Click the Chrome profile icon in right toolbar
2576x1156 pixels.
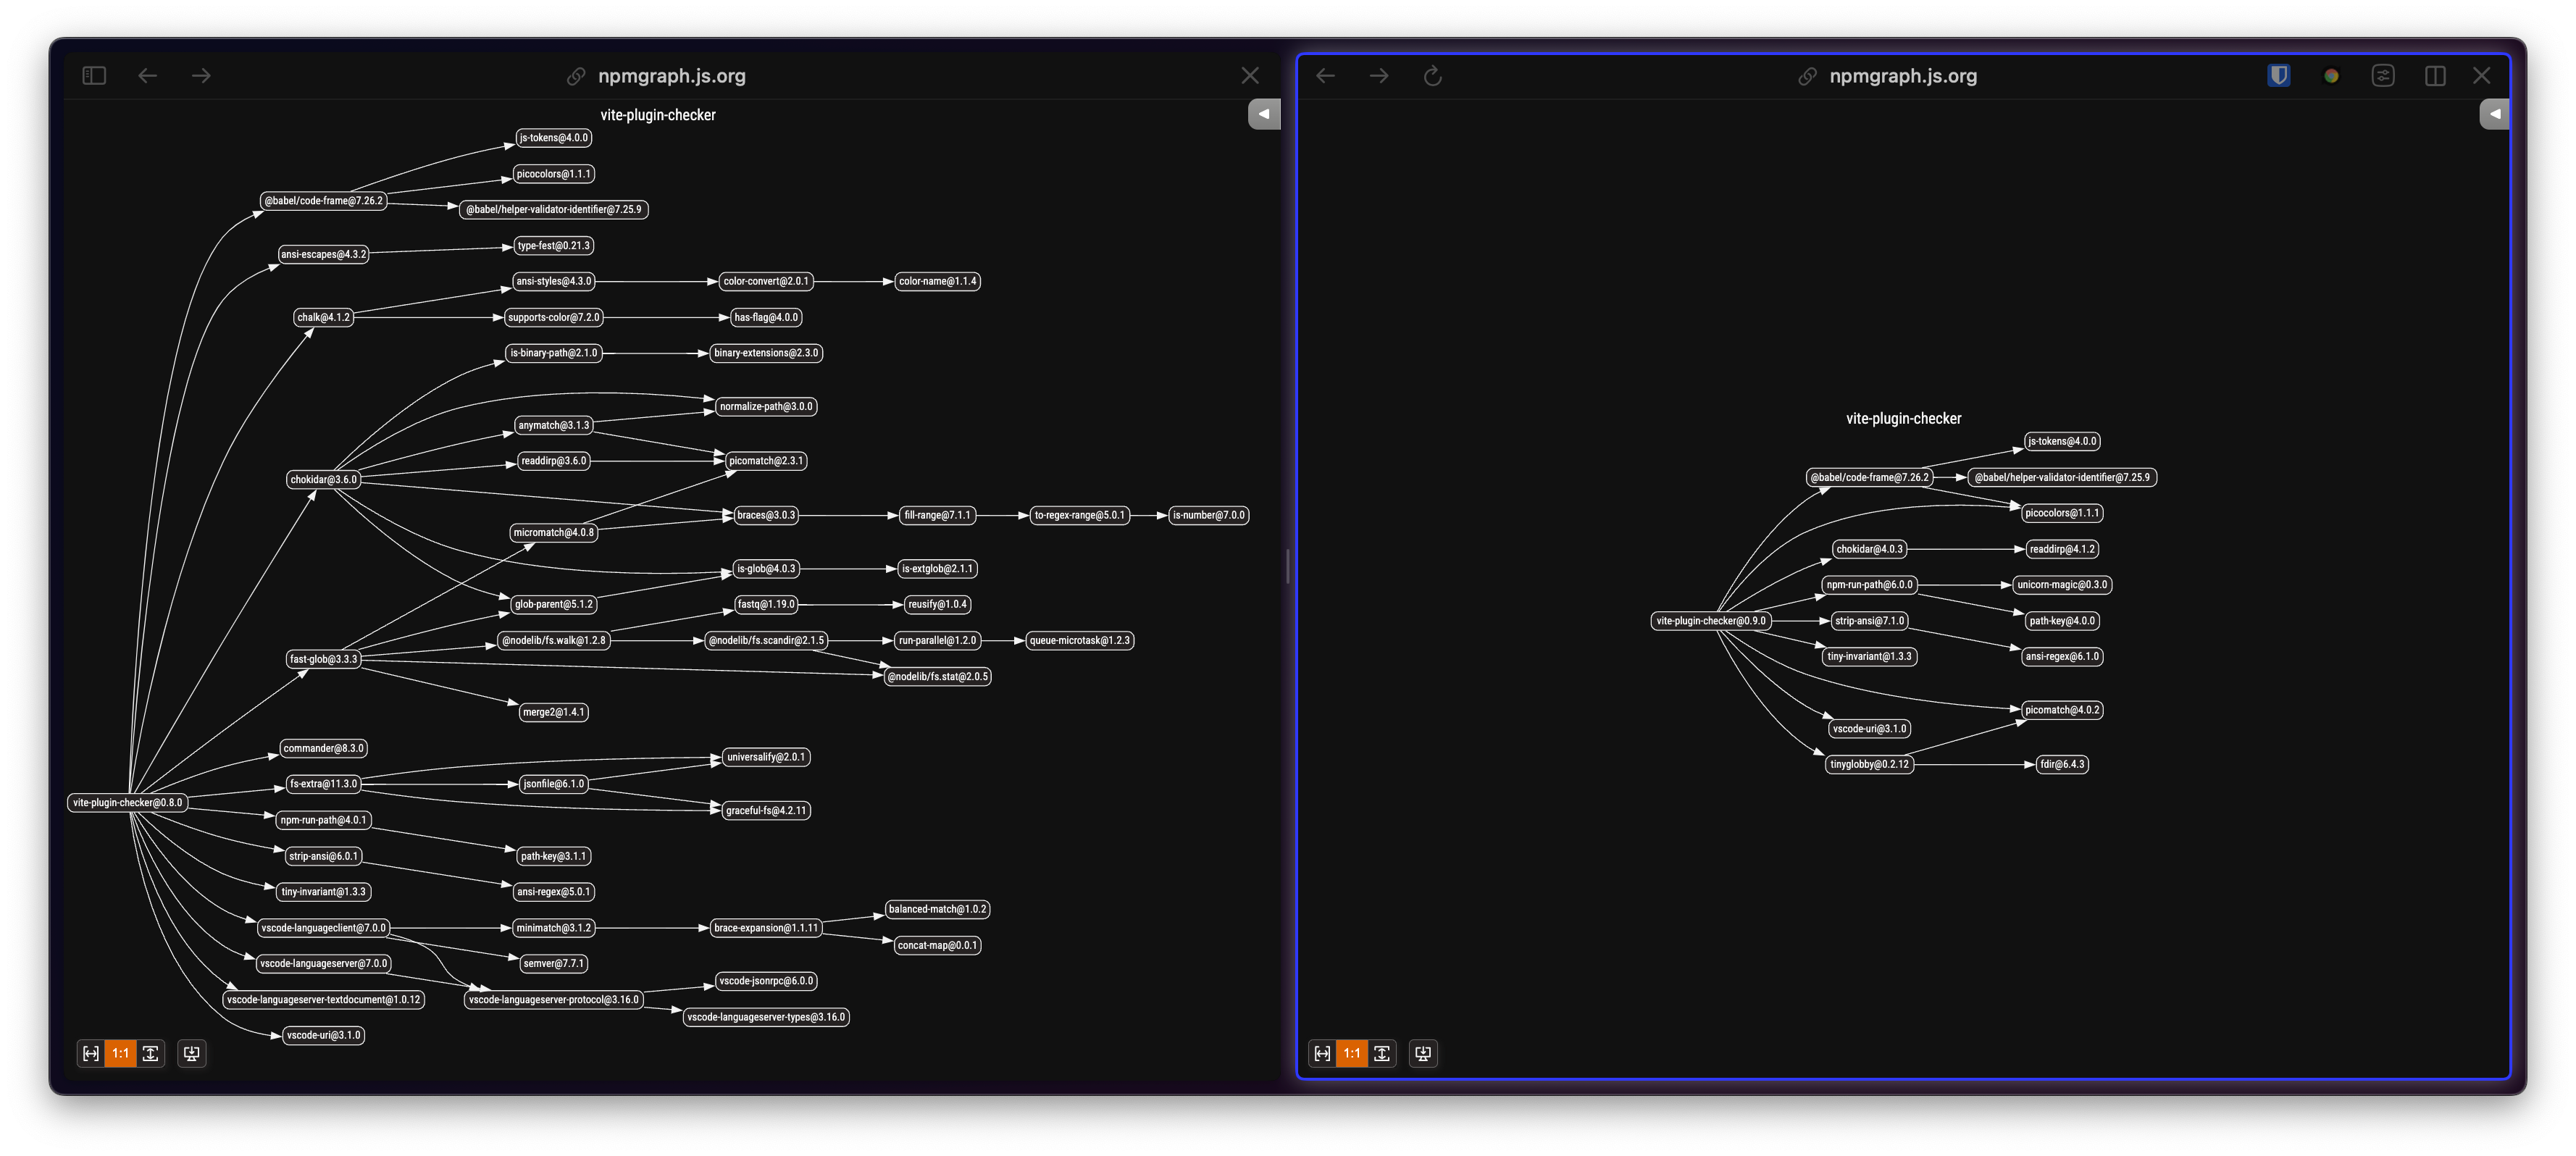point(2331,75)
